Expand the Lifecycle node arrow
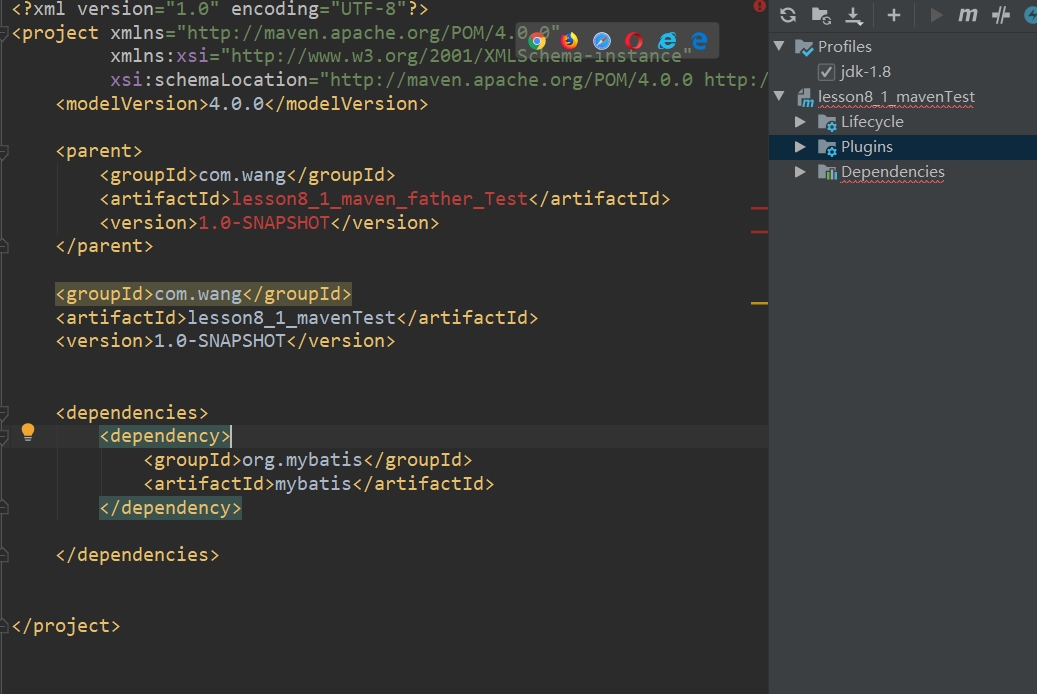 pos(800,122)
